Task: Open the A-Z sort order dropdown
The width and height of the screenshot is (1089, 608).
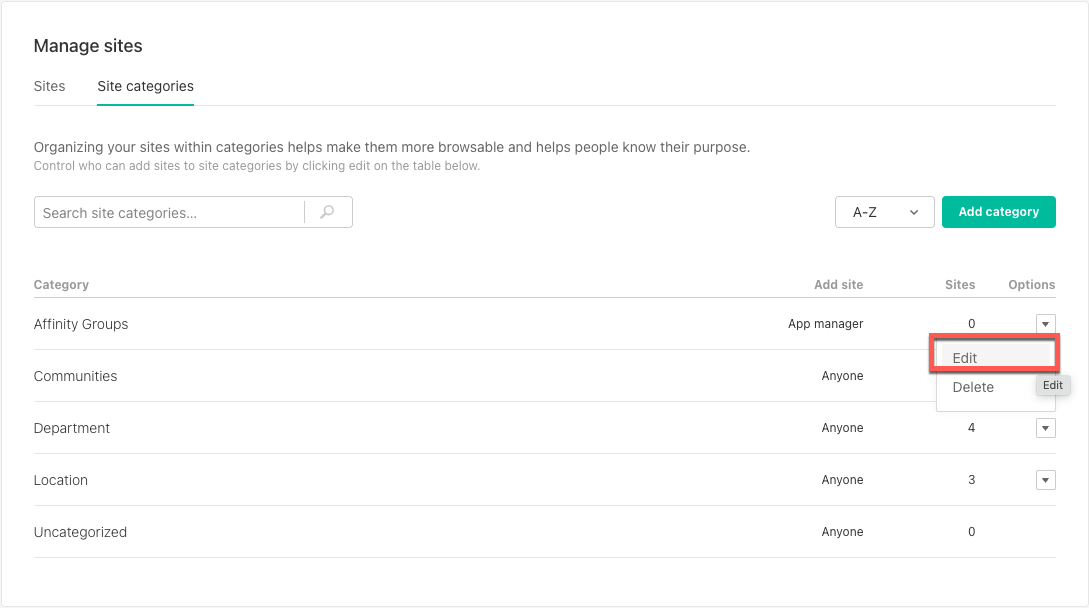Action: (883, 212)
